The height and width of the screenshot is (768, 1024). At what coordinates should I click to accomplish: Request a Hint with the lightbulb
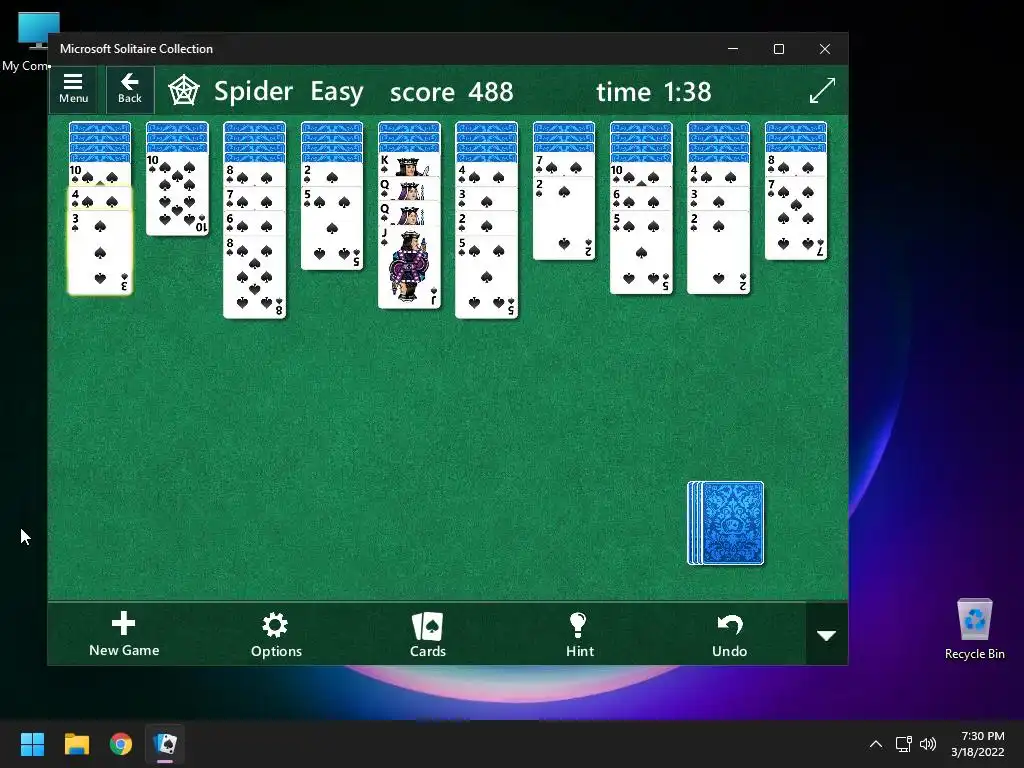579,634
